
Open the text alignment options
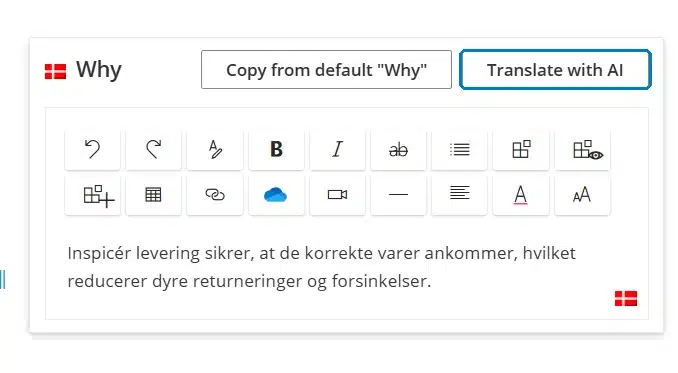(459, 195)
